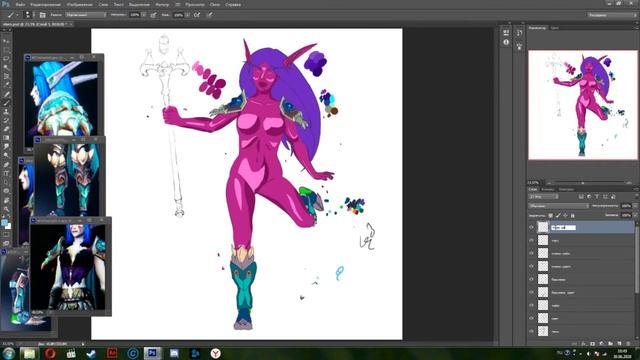Select the Hand tool
Screen dimensions: 640x360
coord(6,200)
